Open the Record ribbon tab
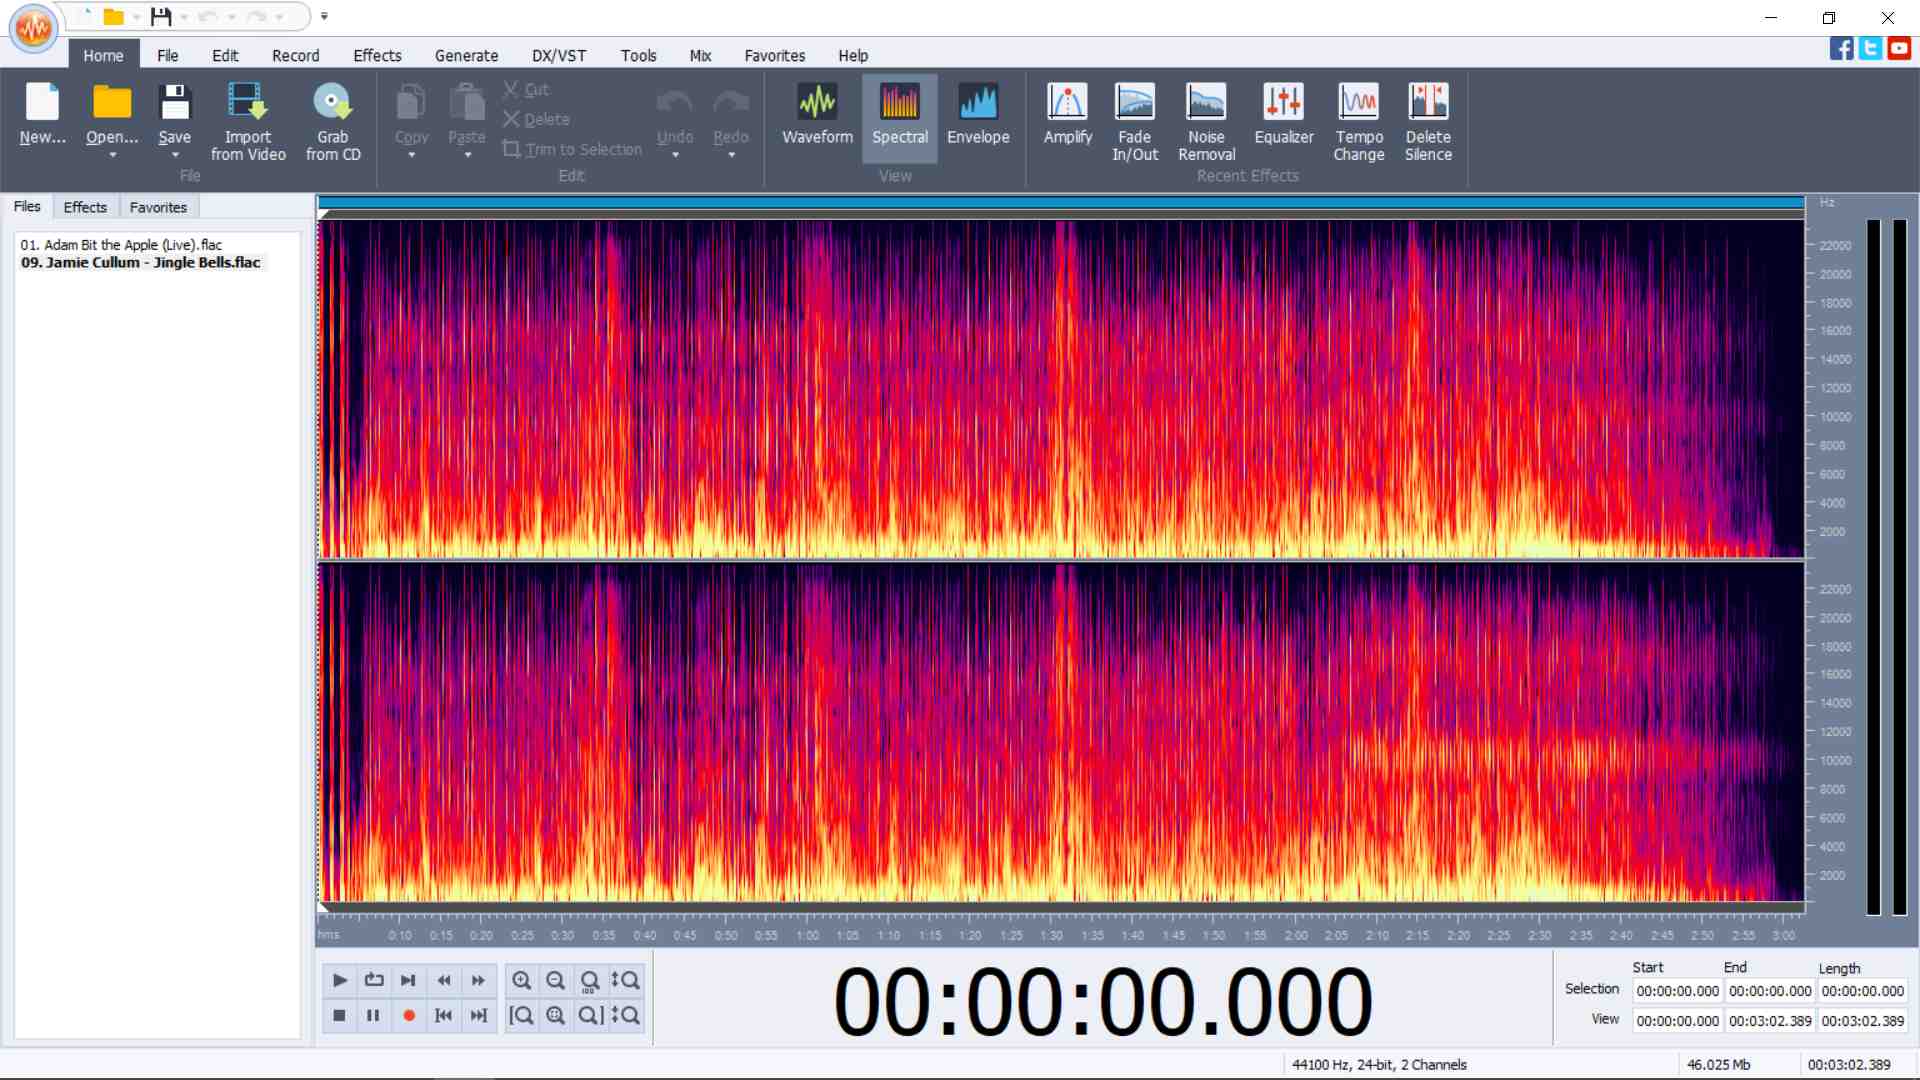This screenshot has height=1080, width=1920. coord(295,55)
